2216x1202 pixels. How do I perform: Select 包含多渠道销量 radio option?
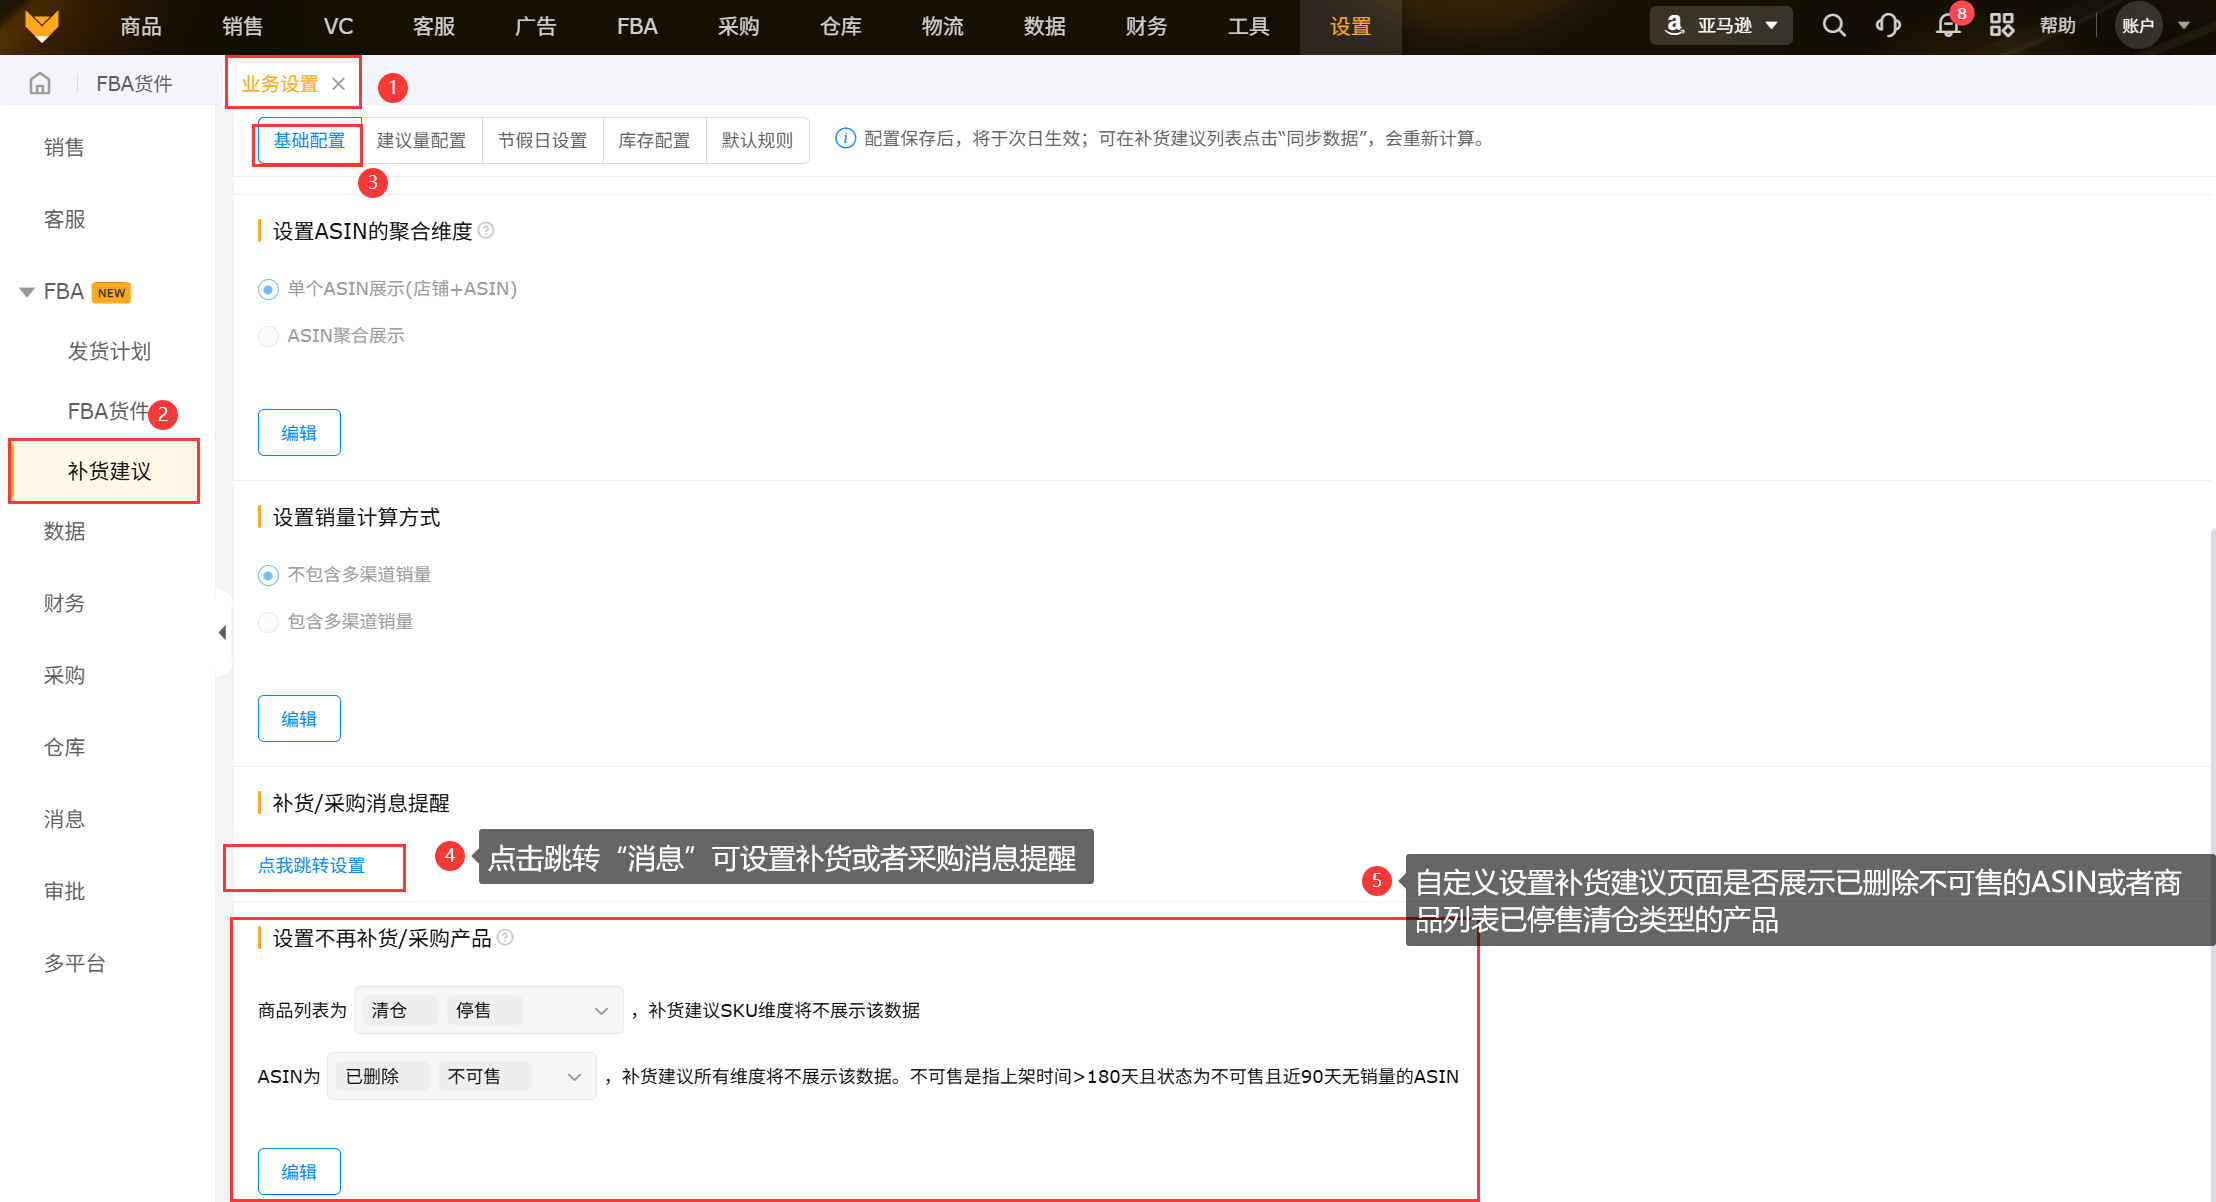[268, 622]
